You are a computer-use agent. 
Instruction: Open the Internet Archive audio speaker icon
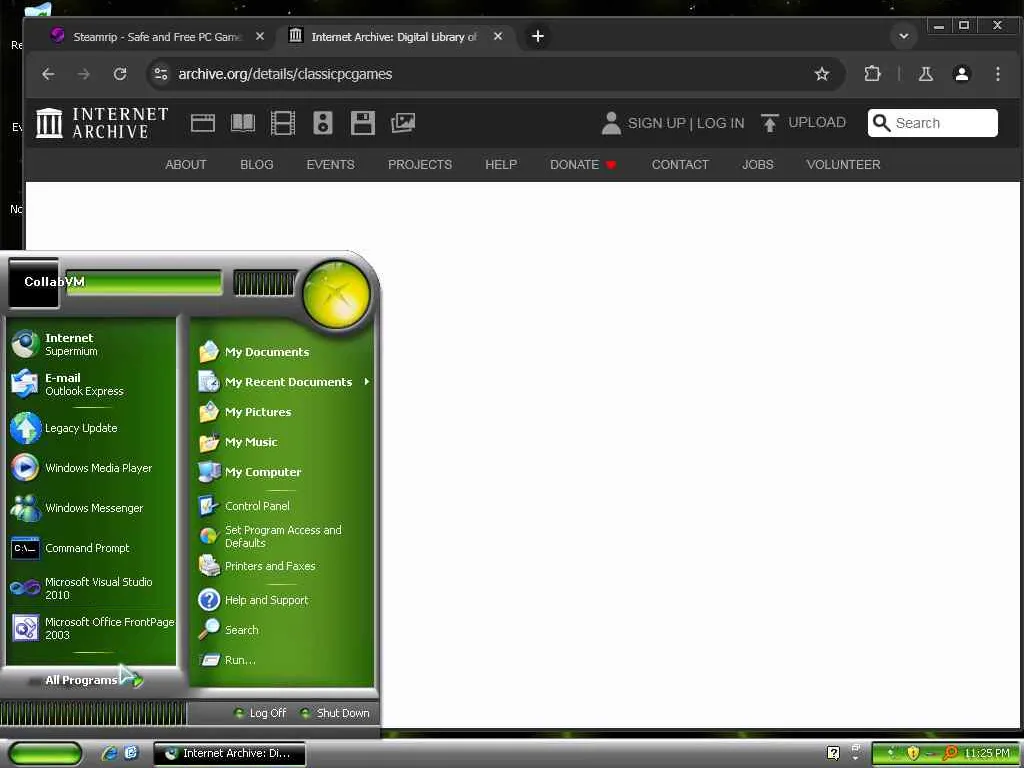tap(323, 123)
